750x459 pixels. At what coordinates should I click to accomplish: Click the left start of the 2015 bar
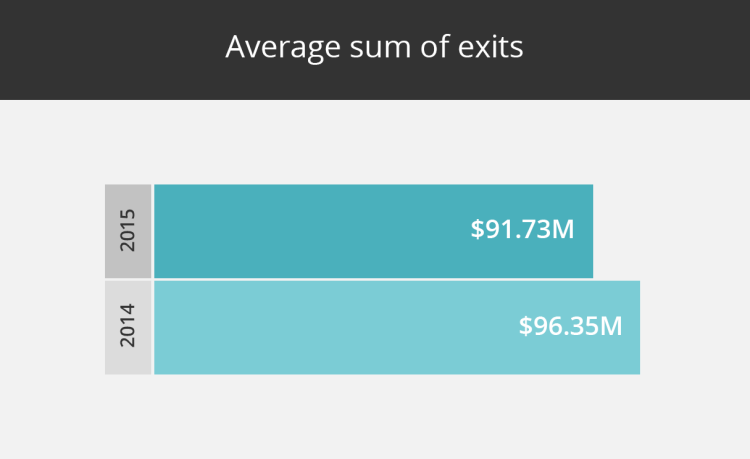164,231
